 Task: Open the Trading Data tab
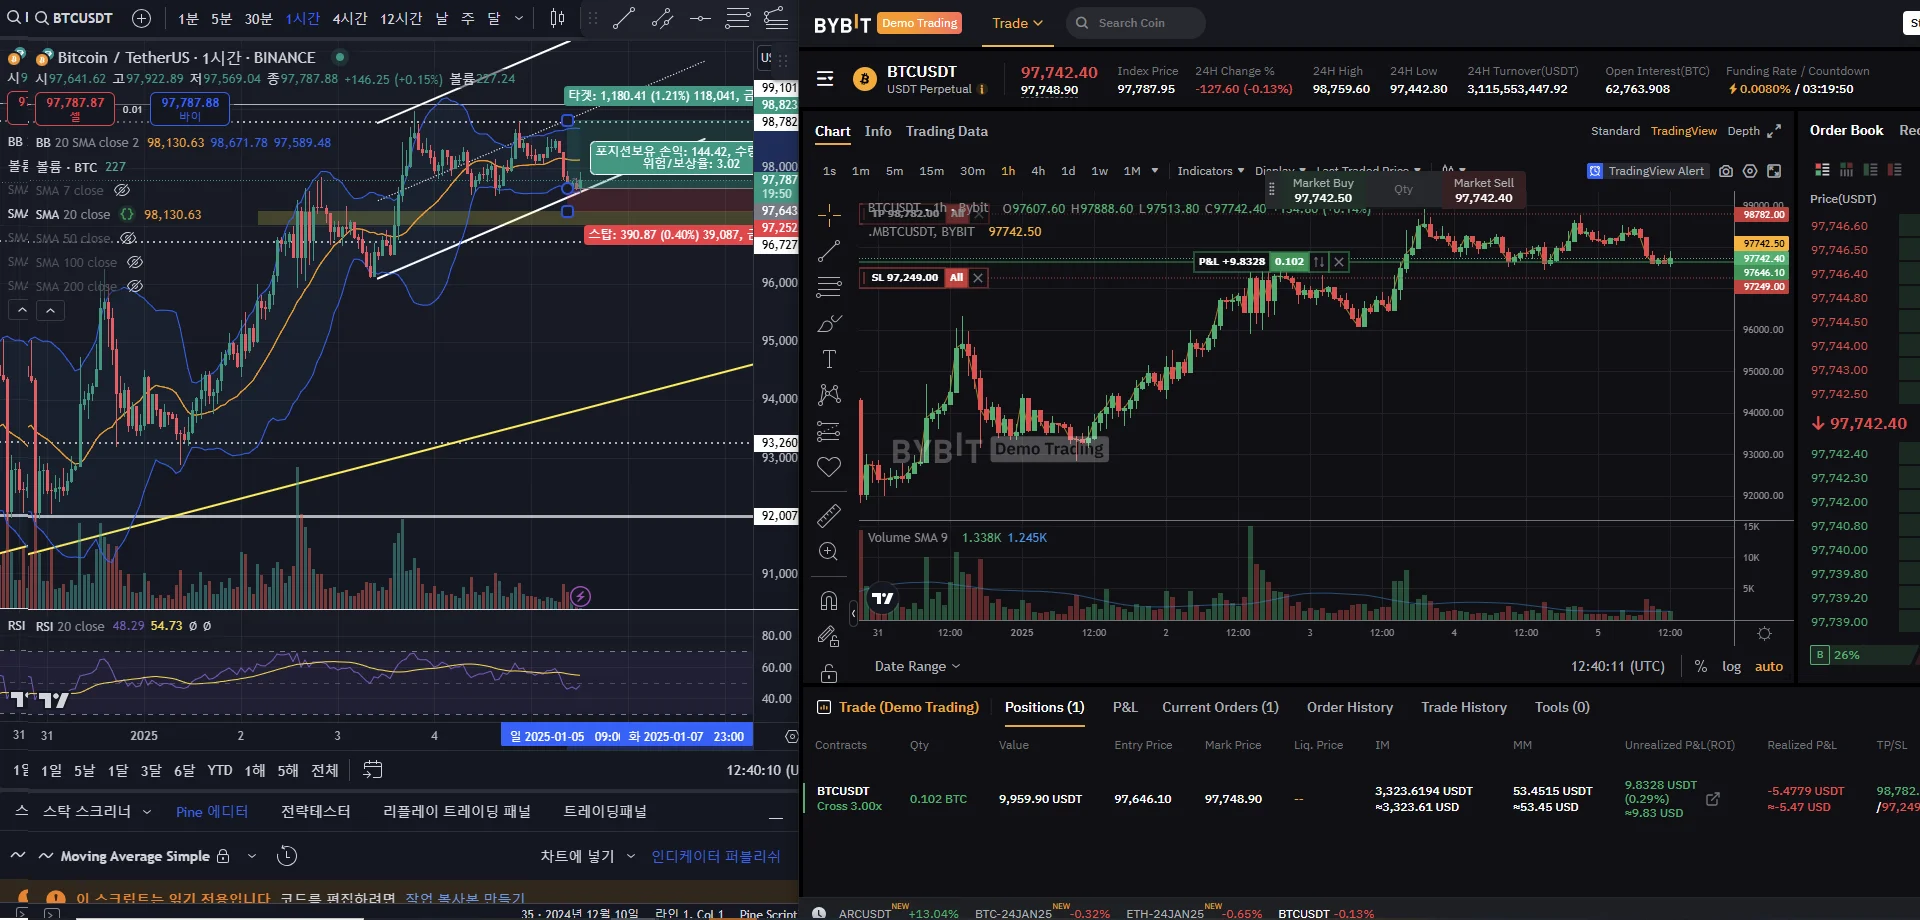(946, 131)
